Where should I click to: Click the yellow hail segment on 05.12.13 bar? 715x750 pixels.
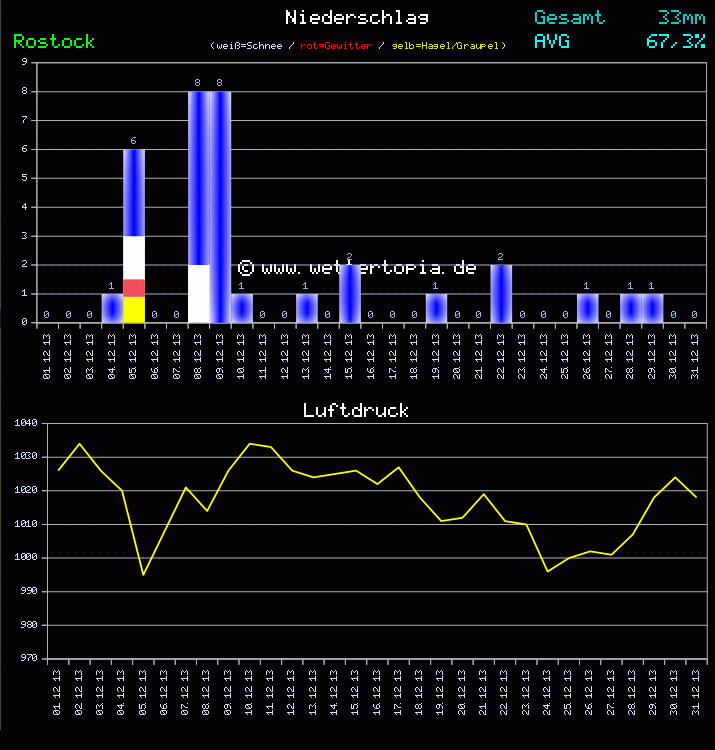coord(134,309)
